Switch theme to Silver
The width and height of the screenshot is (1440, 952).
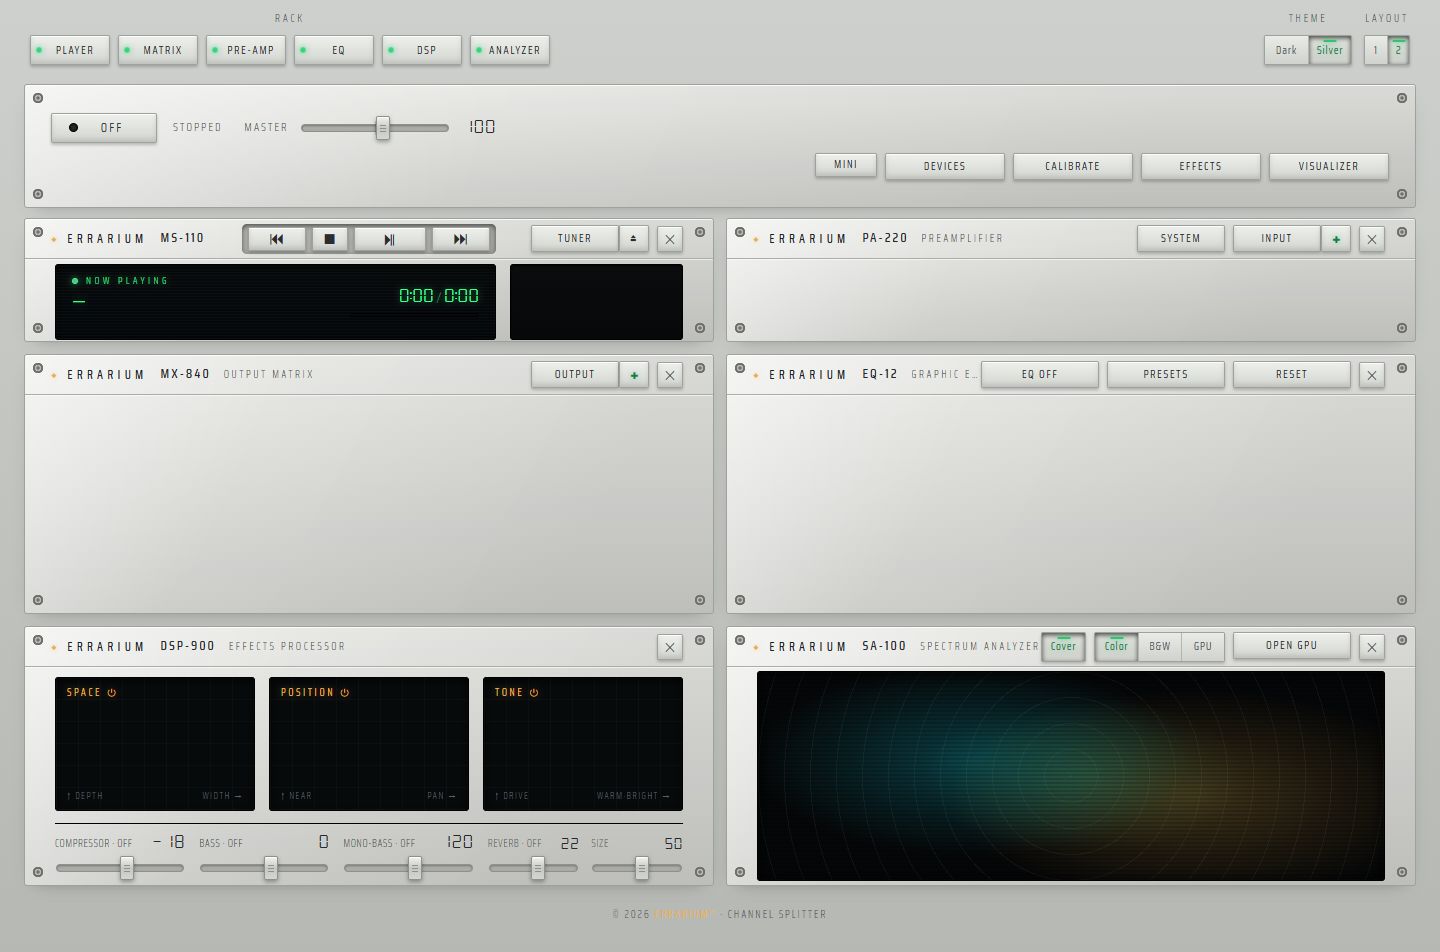1330,50
